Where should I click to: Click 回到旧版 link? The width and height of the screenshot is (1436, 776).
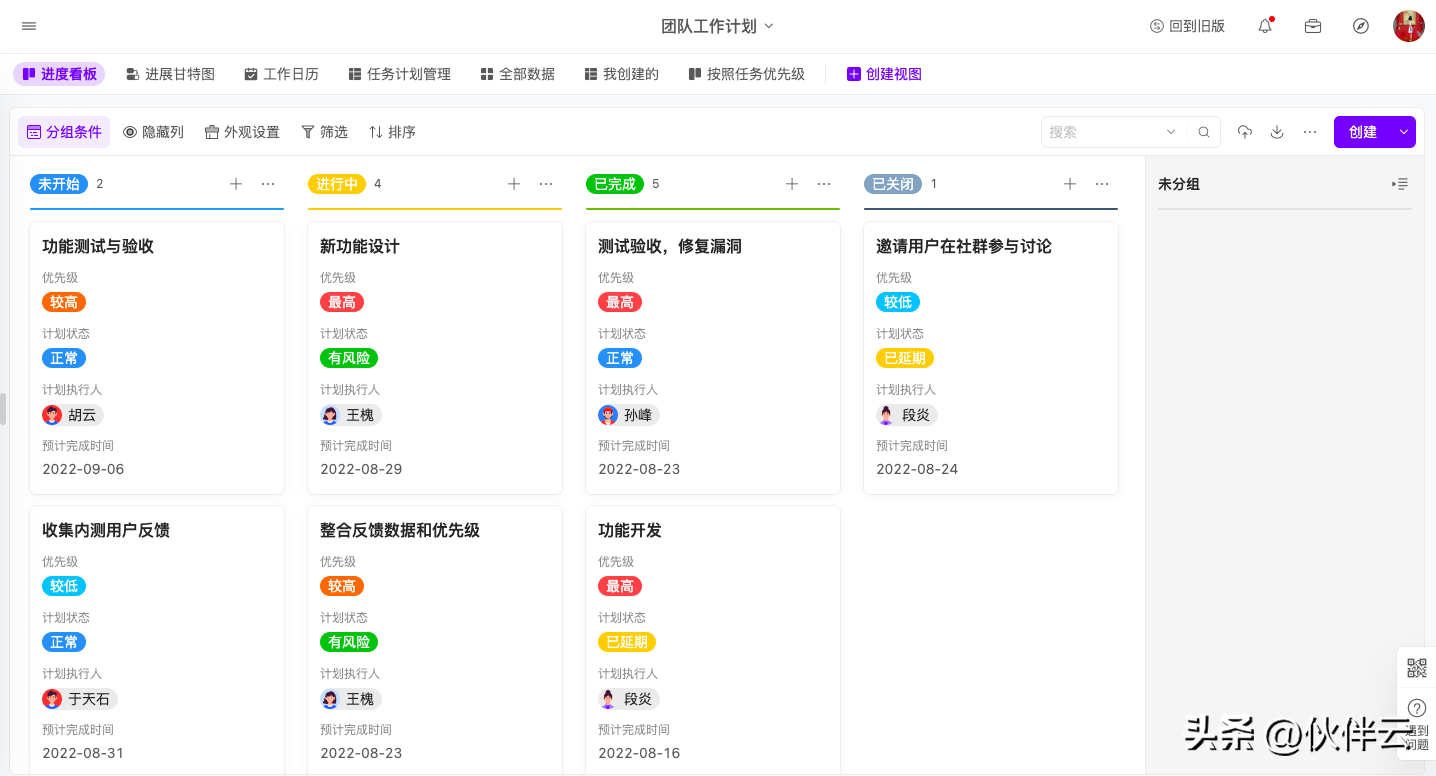pyautogui.click(x=1187, y=26)
